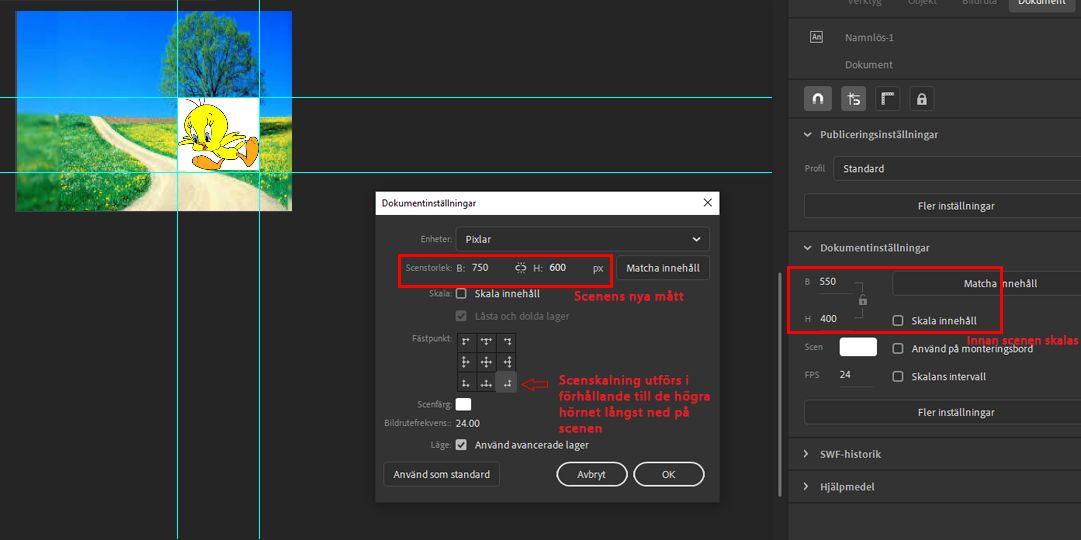Select the top-right anchor point
This screenshot has height=540, width=1081.
tap(506, 342)
